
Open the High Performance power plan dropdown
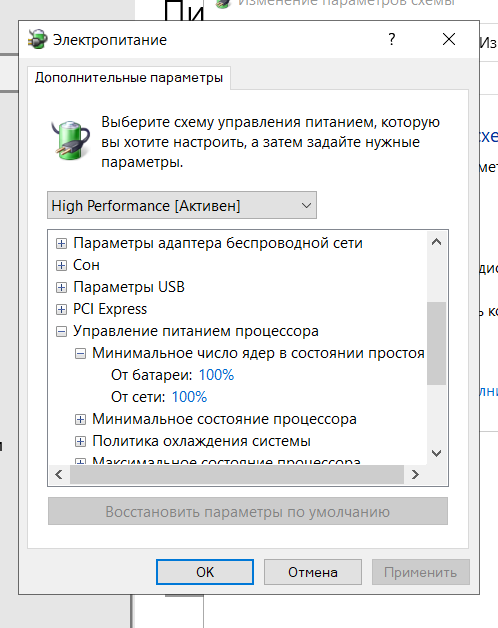[x=182, y=205]
